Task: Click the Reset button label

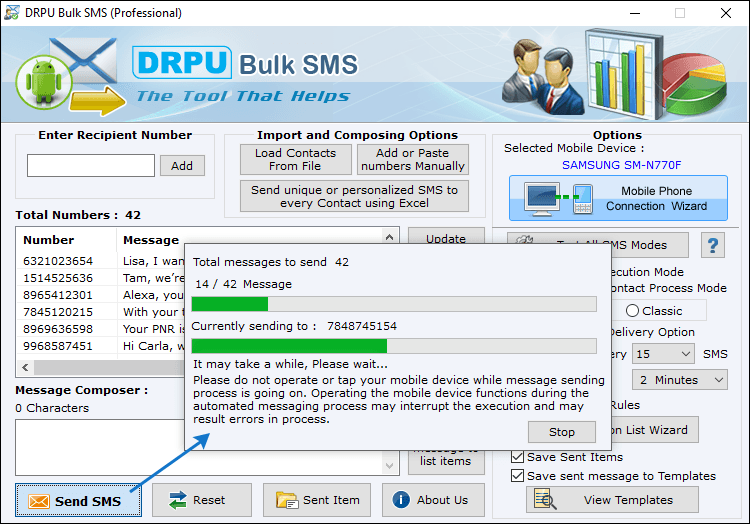Action: 209,500
